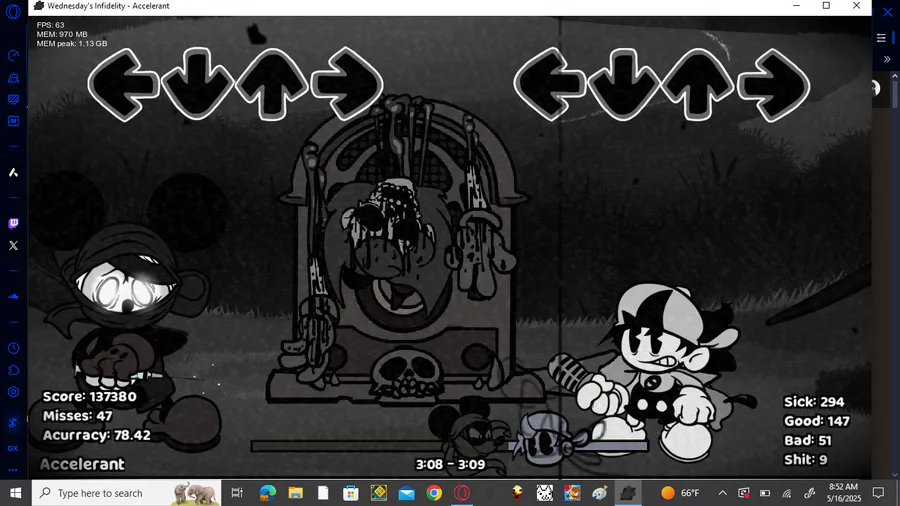
Task: Click the active game icon on taskbar
Action: (628, 493)
